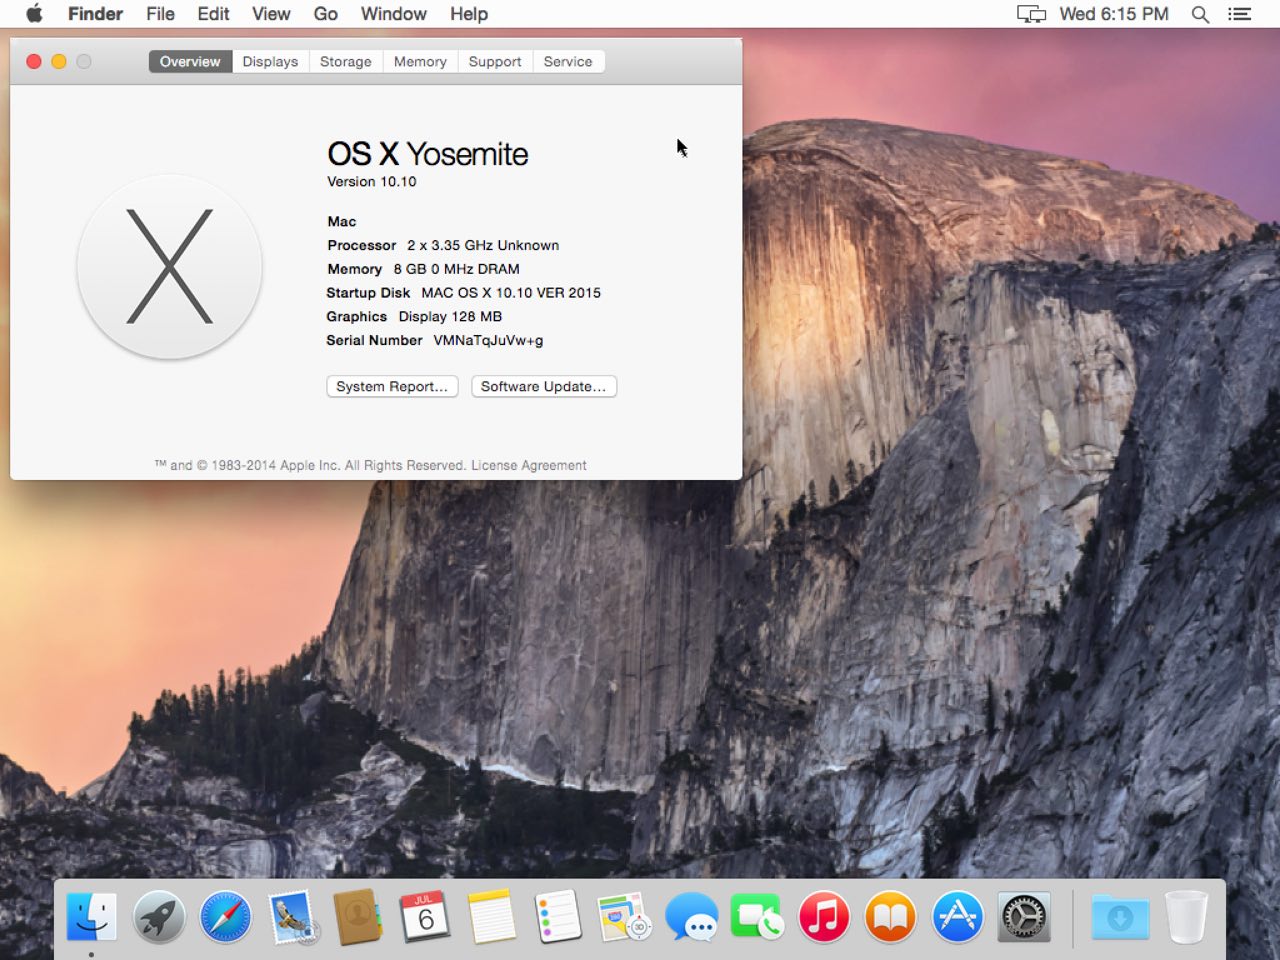Open the App Store icon

click(957, 917)
